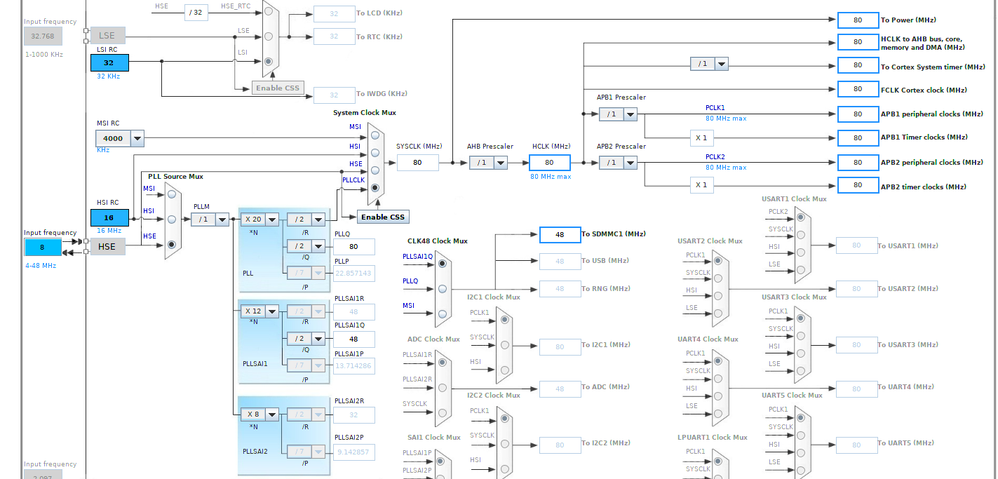Select LSE in USART1 Clock Mux
This screenshot has width=998, height=479.
pos(801,270)
